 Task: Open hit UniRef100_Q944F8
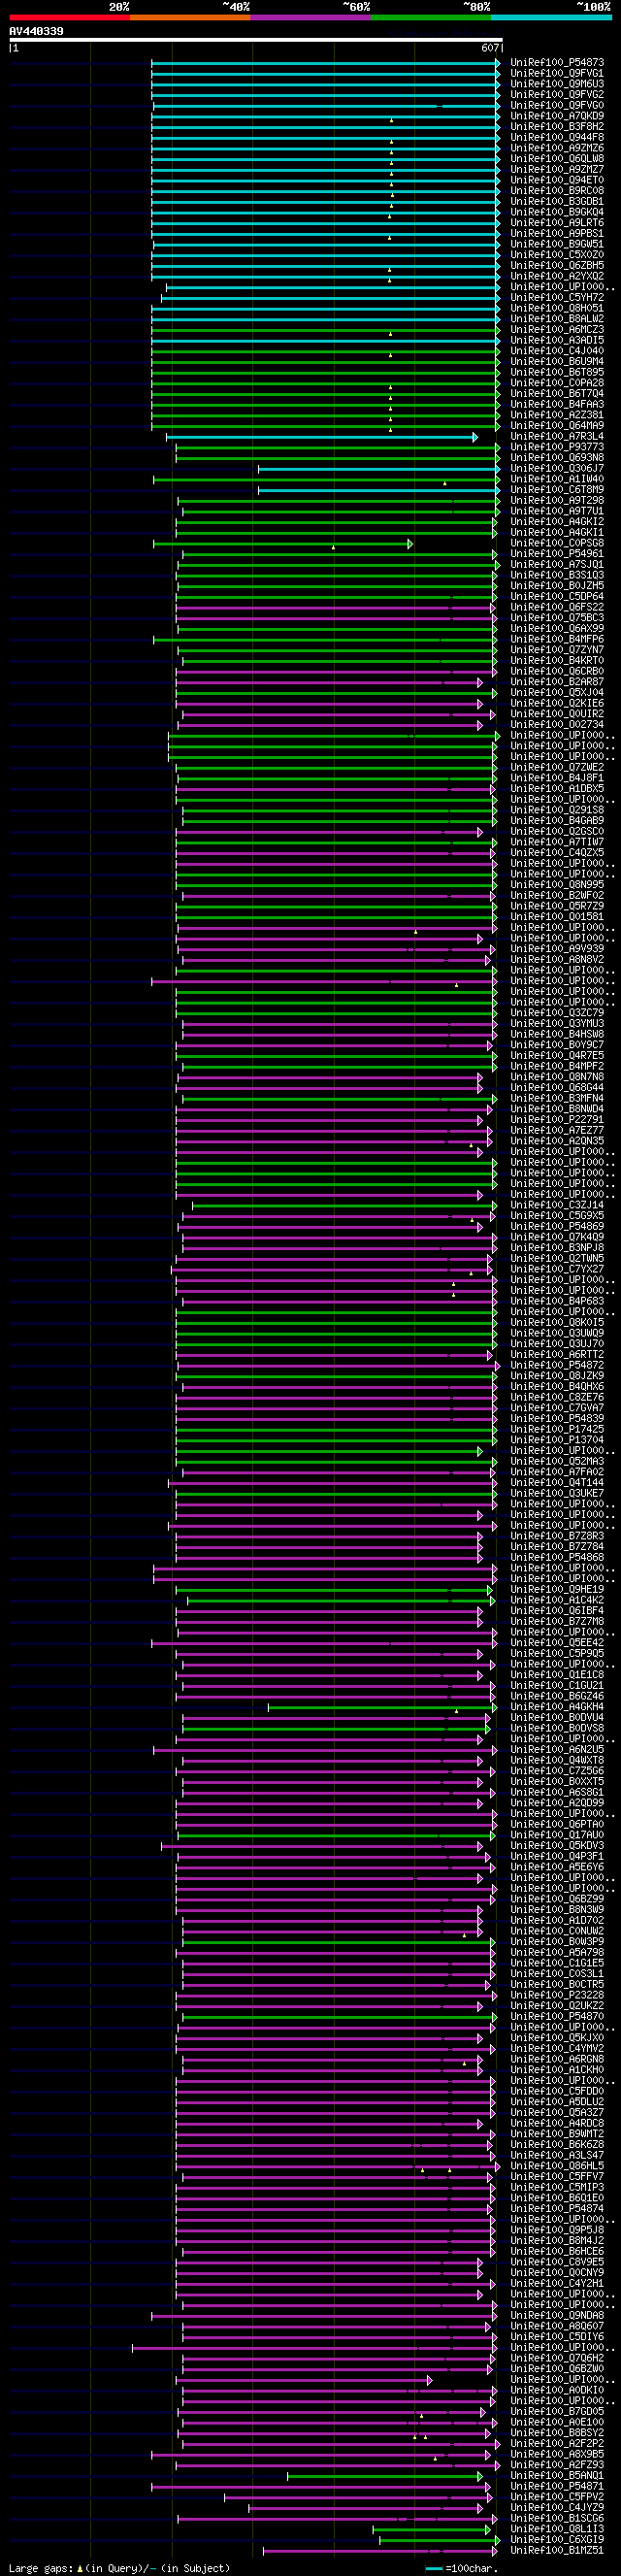(557, 137)
